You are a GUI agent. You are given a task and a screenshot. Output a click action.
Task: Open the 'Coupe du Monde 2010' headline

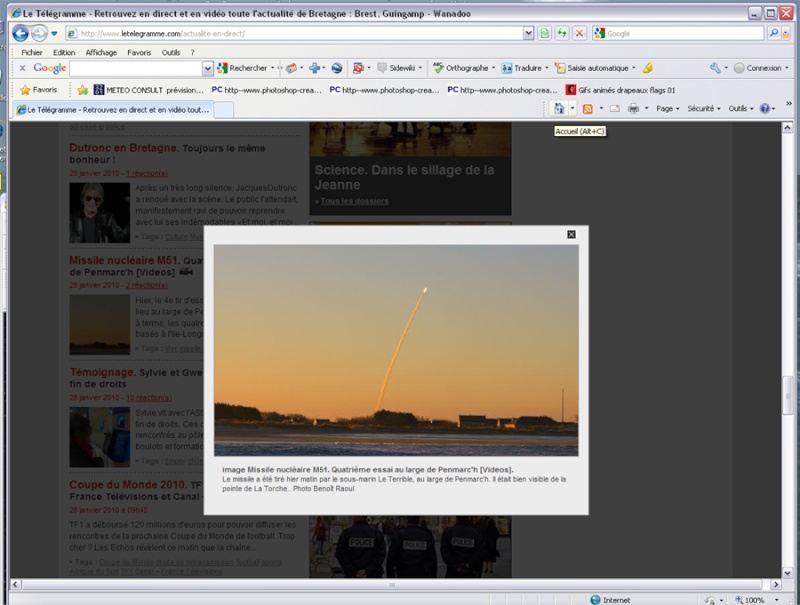coord(128,485)
